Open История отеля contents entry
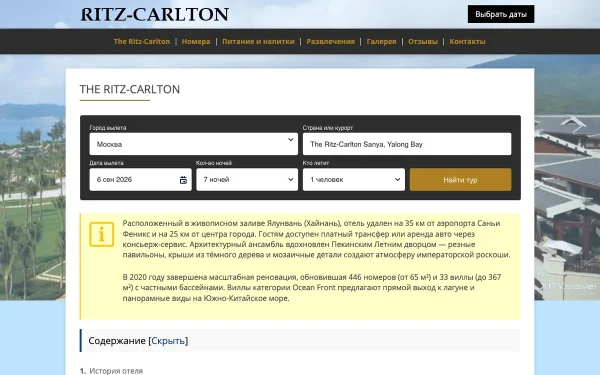 116,371
